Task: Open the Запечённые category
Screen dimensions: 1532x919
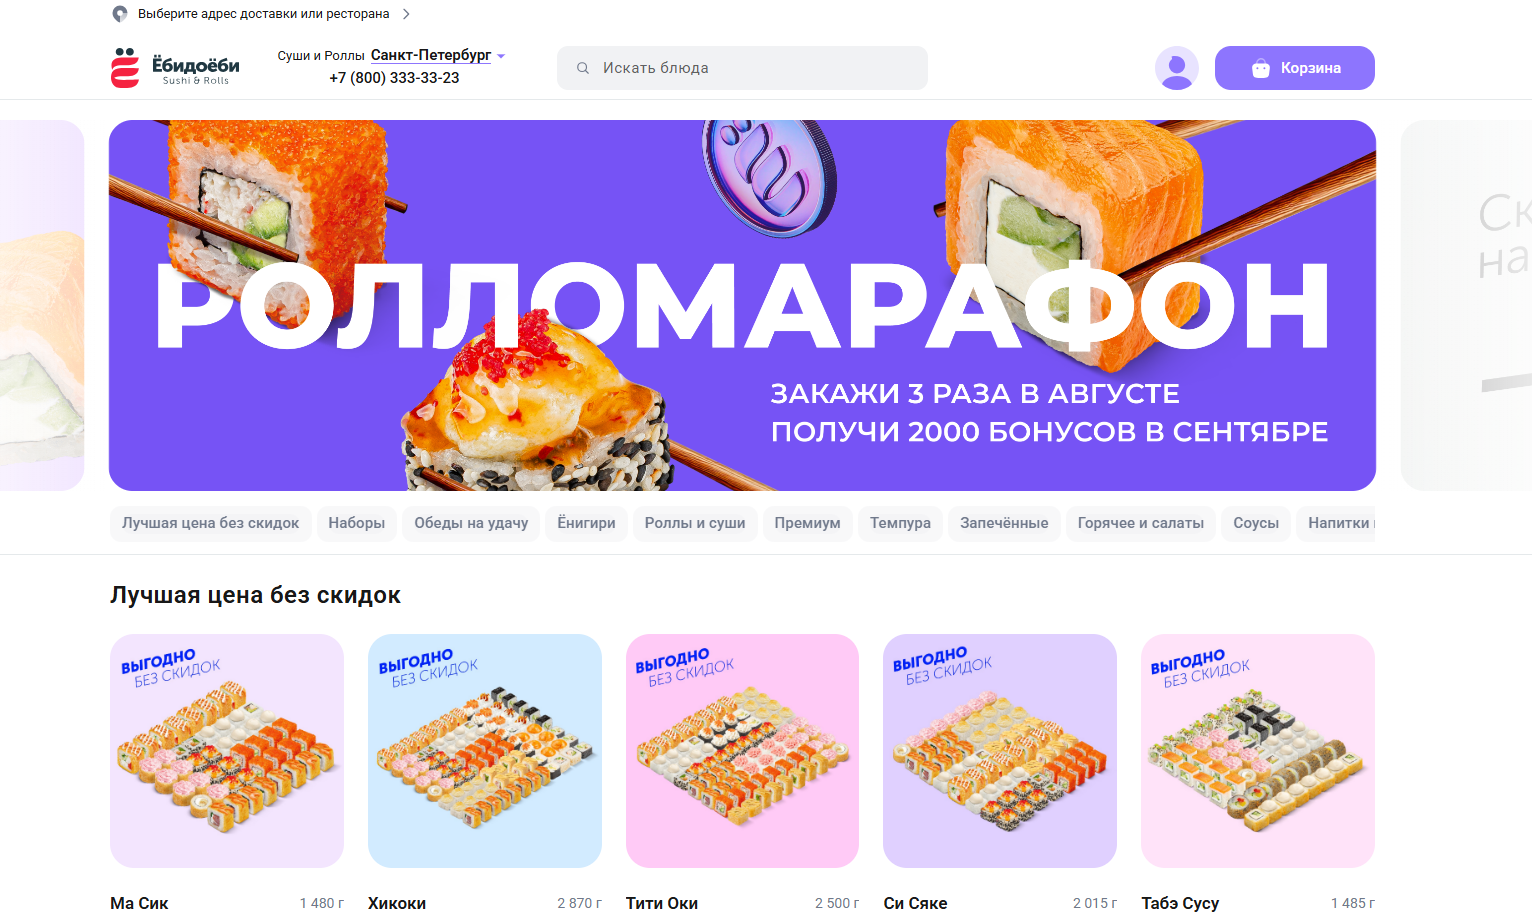Action: point(1004,523)
